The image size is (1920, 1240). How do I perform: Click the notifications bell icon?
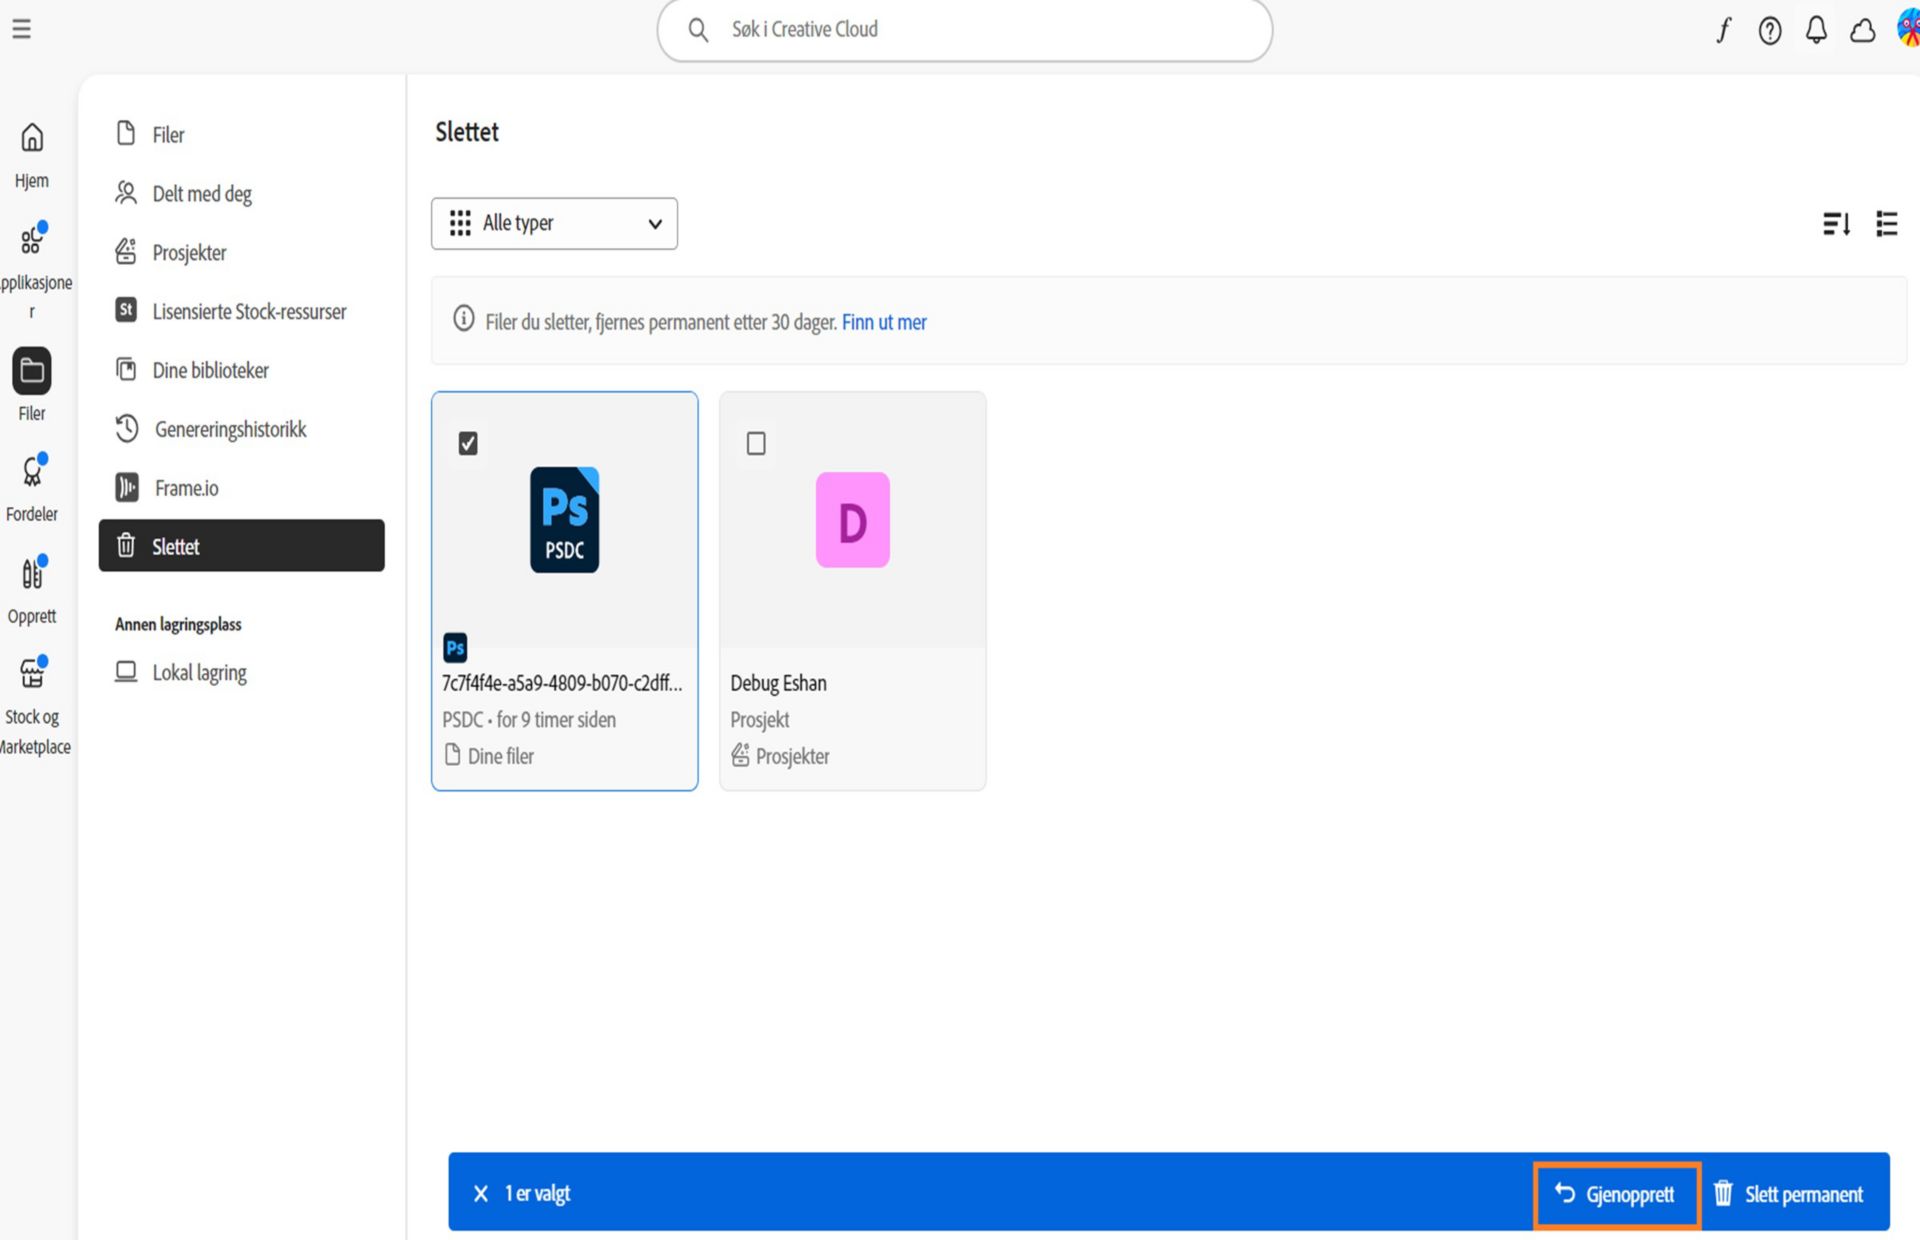pyautogui.click(x=1816, y=30)
